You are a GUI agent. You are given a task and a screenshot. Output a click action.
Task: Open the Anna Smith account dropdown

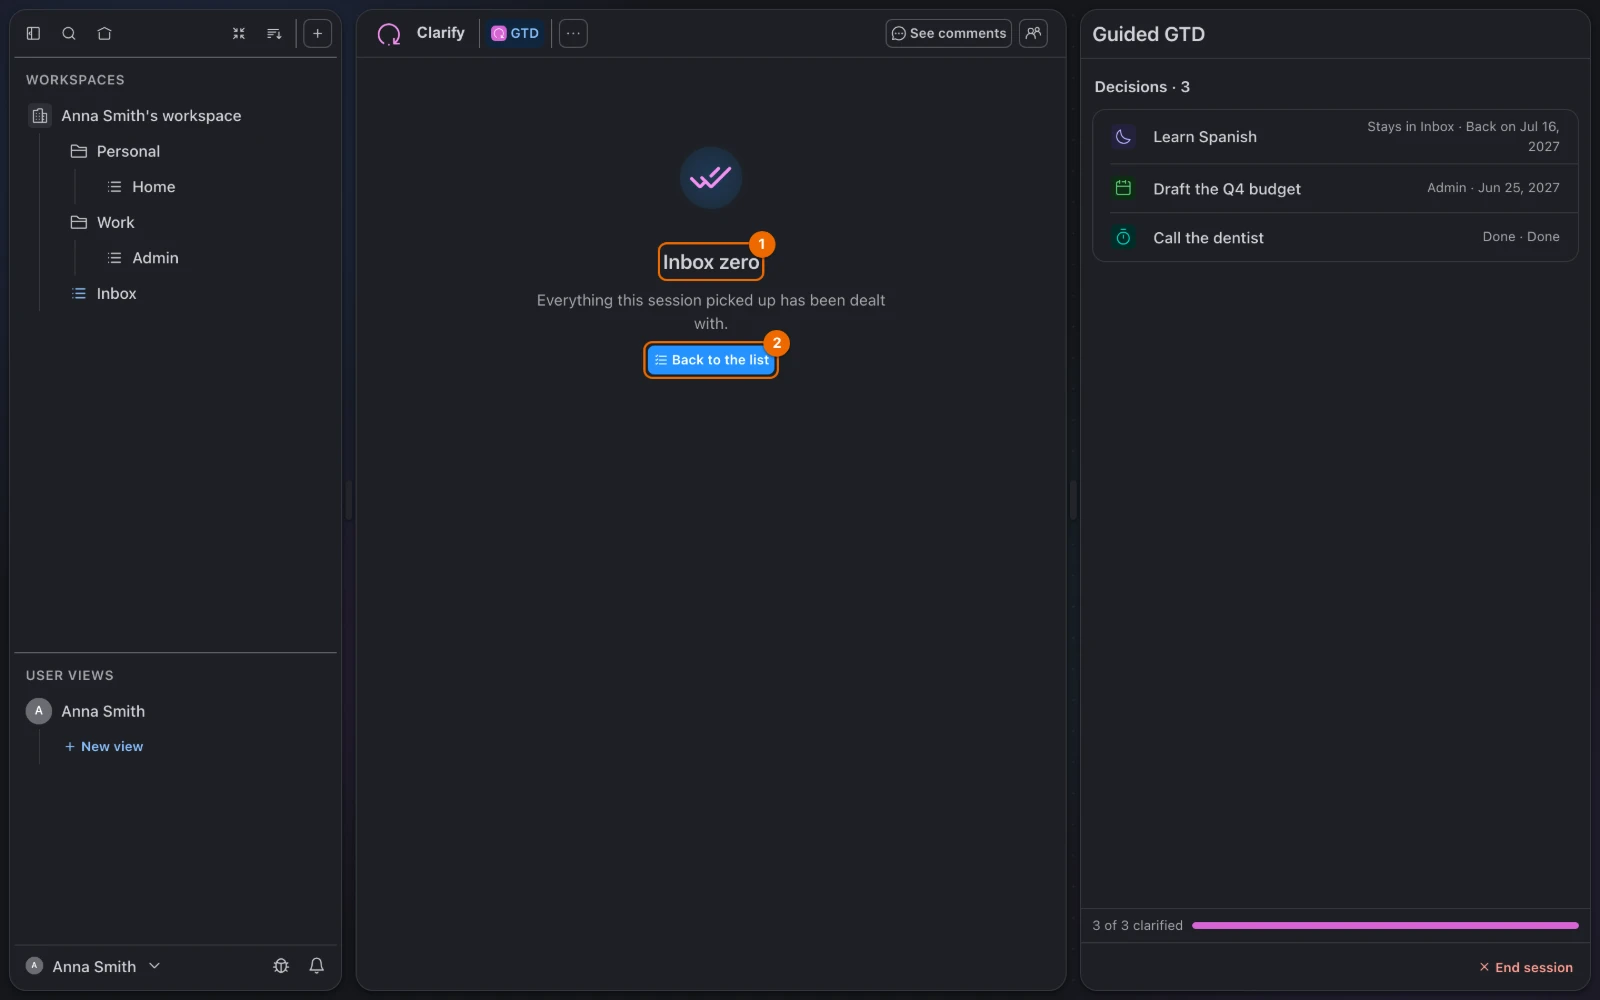tap(93, 966)
